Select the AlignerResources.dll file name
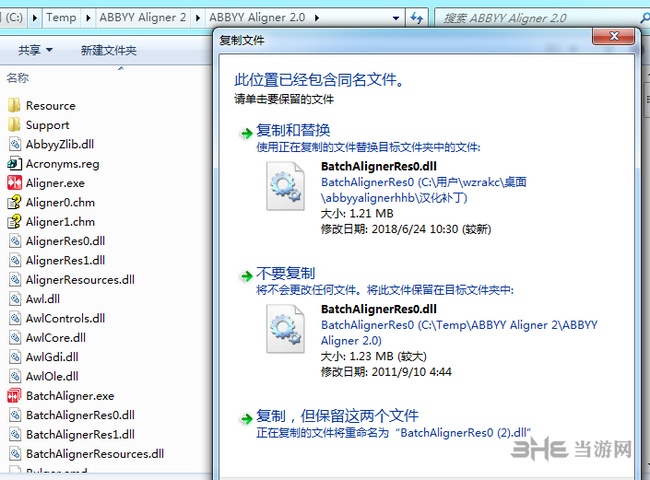 [80, 279]
